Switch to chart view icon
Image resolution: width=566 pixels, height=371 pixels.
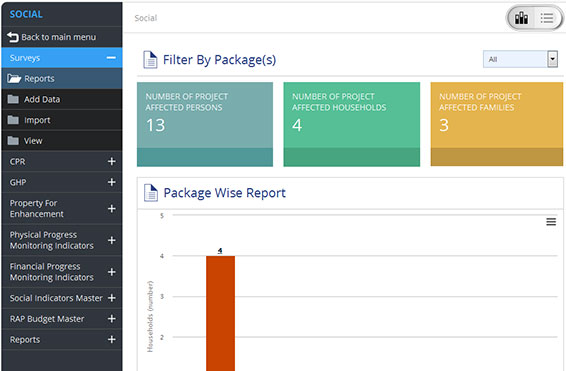[521, 18]
